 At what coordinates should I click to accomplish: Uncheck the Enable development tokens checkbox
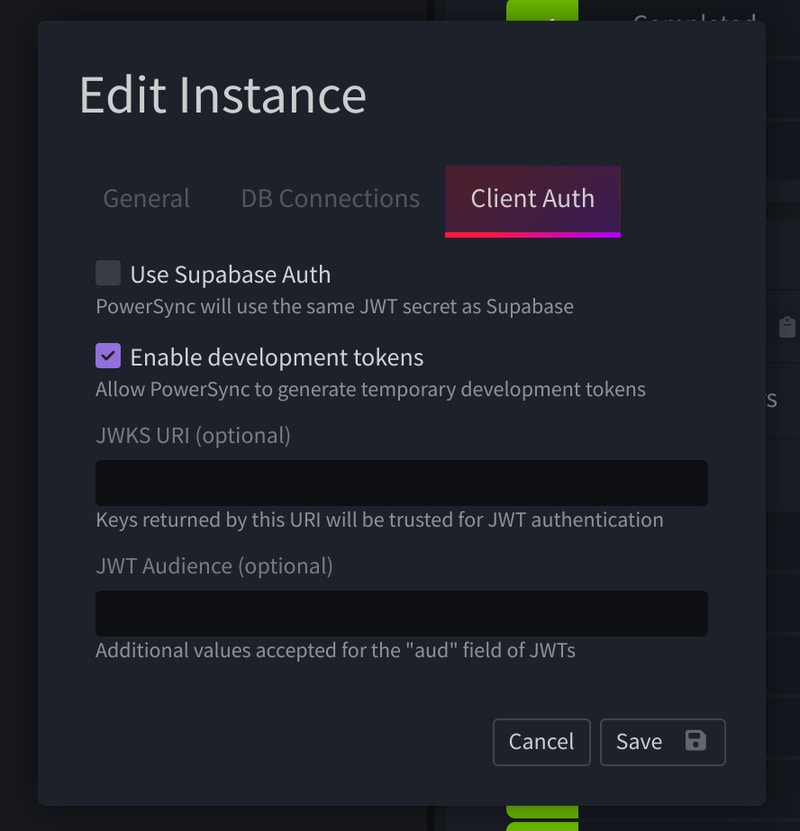click(108, 356)
